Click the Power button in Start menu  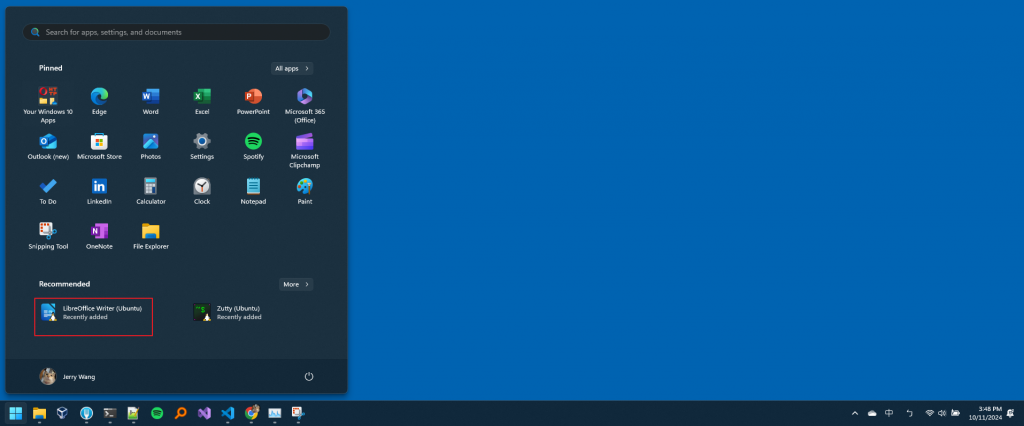click(x=309, y=376)
